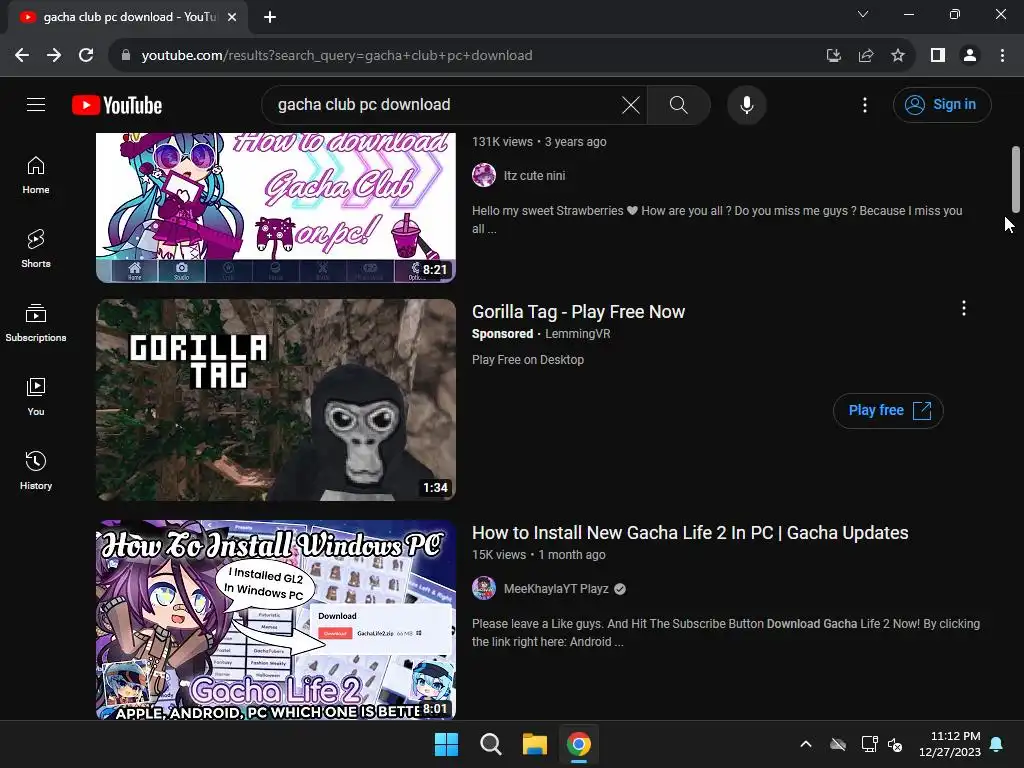This screenshot has height=768, width=1024.
Task: Click the LemmingVR advertiser name
Action: [x=577, y=334]
